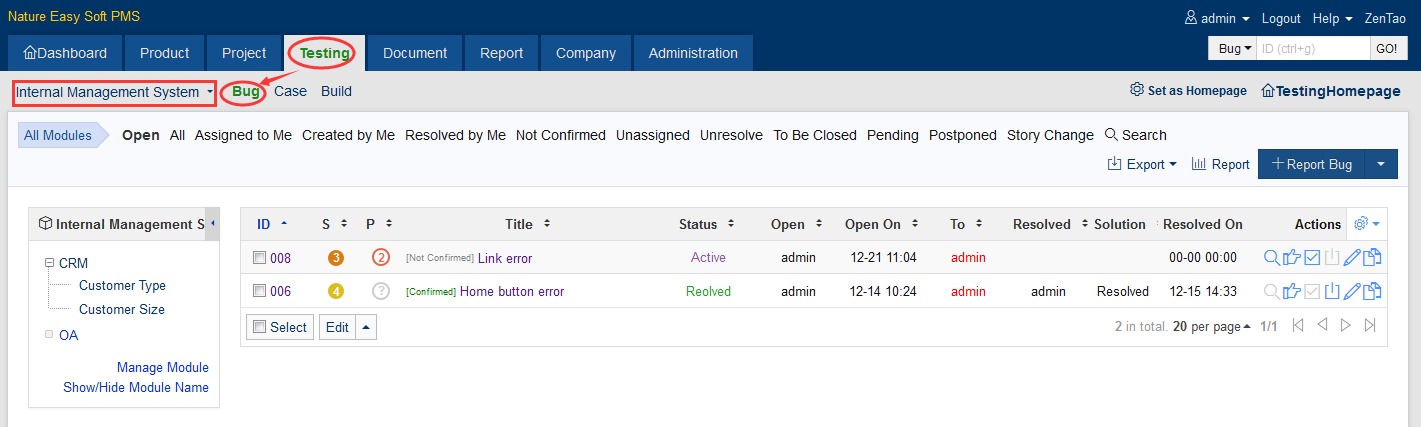Click the ID quick search field

[x=1312, y=48]
